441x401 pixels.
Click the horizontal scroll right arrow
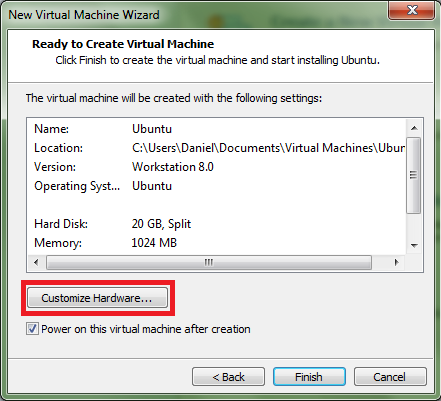point(396,262)
